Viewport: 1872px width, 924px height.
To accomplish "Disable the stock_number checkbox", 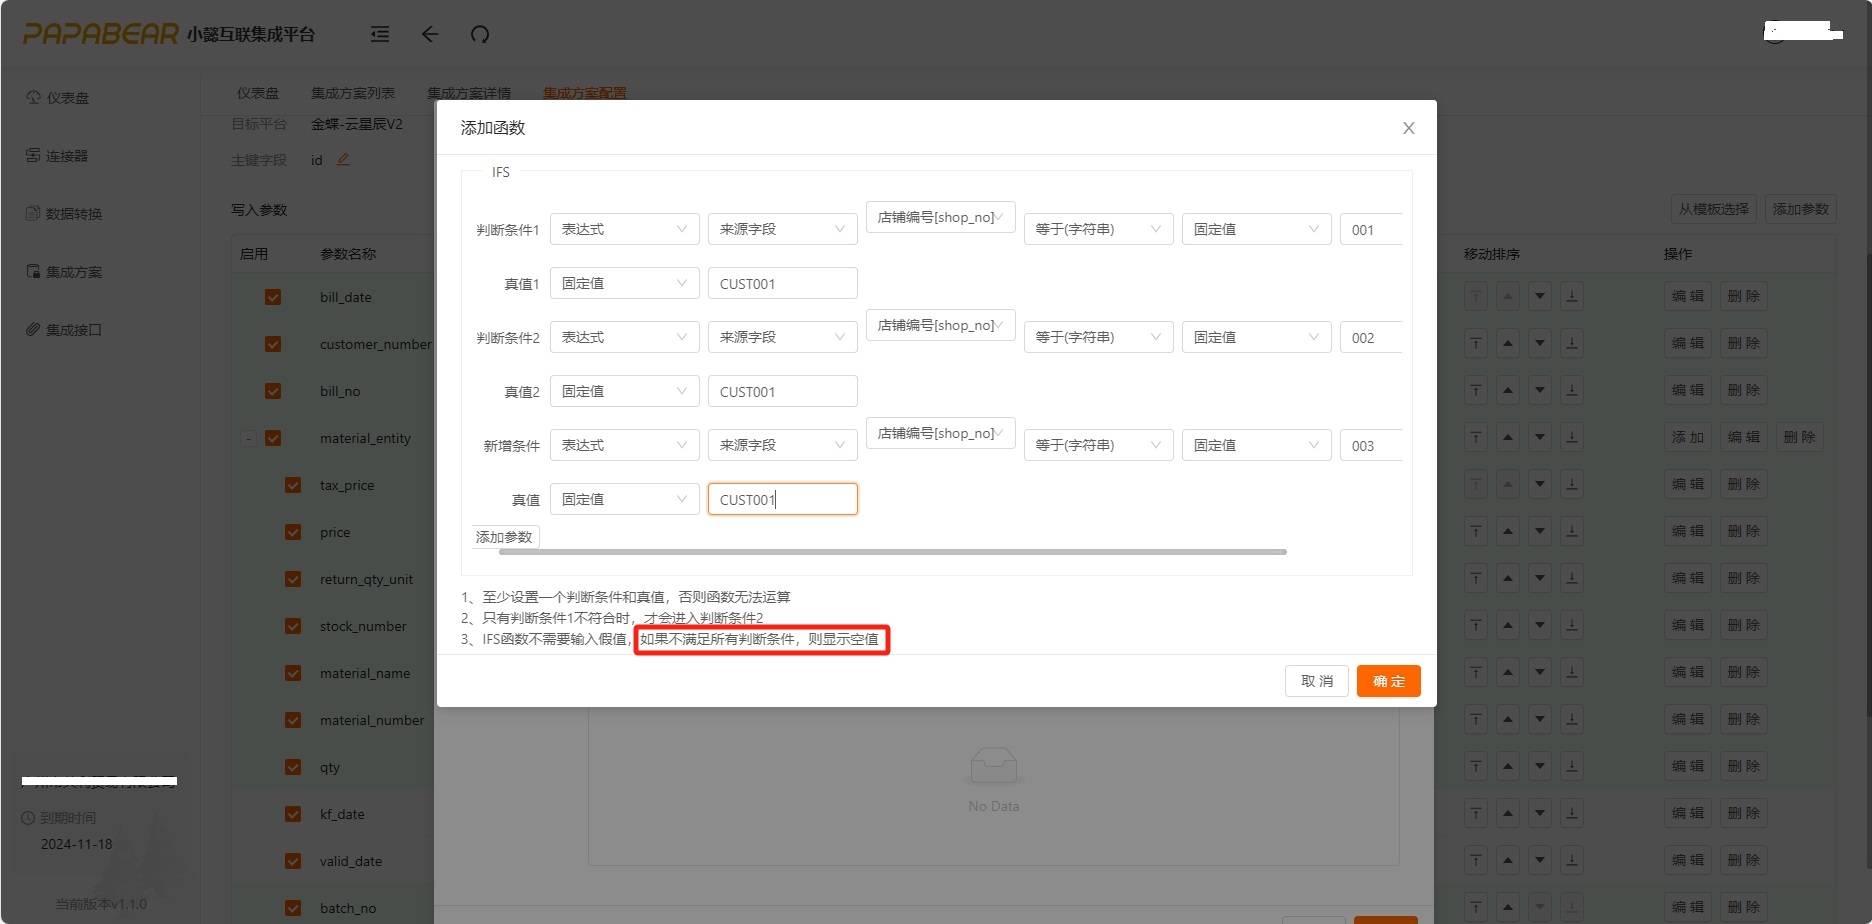I will pyautogui.click(x=293, y=626).
